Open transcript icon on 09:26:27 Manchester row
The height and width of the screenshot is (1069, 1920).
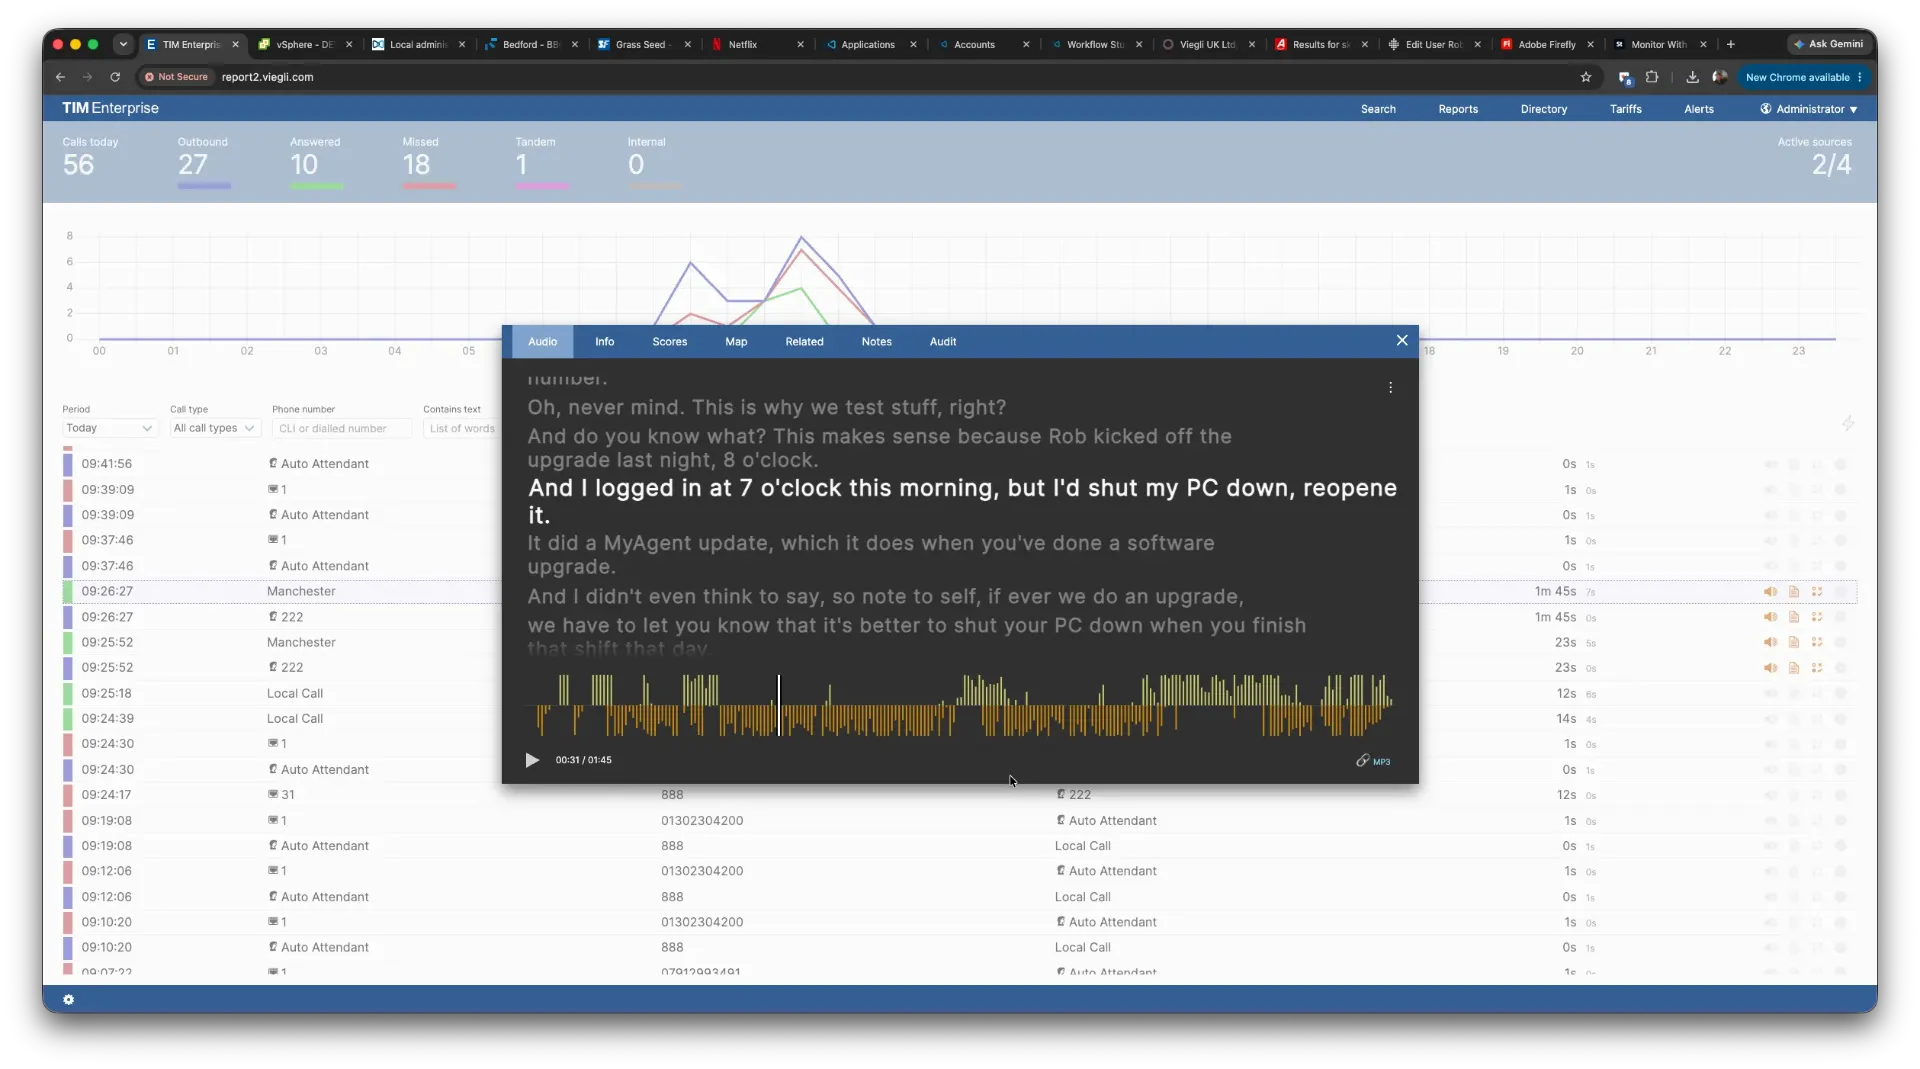coord(1794,592)
